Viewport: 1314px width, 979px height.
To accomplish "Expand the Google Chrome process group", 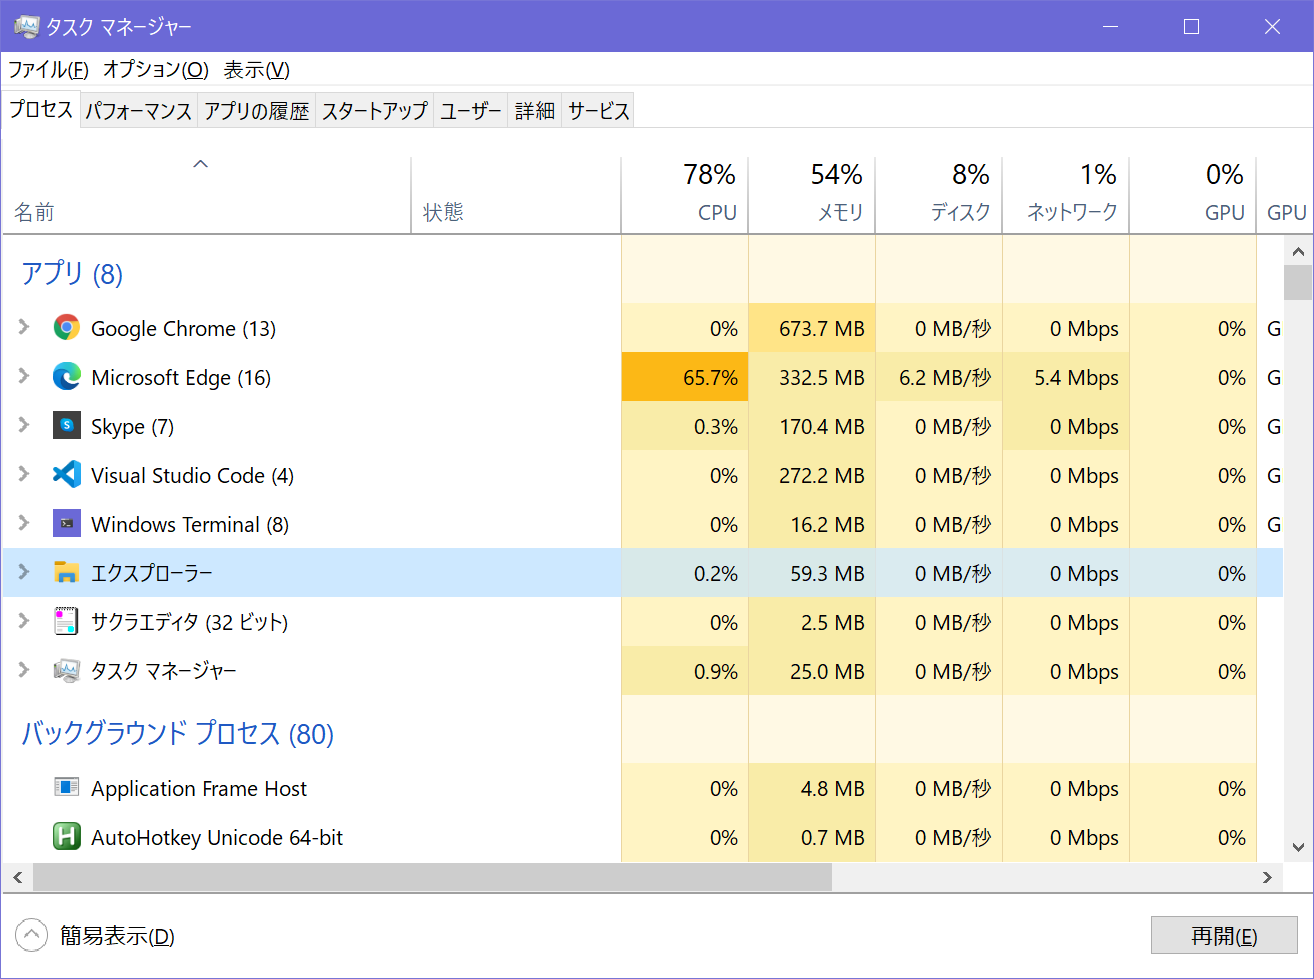I will tap(25, 328).
